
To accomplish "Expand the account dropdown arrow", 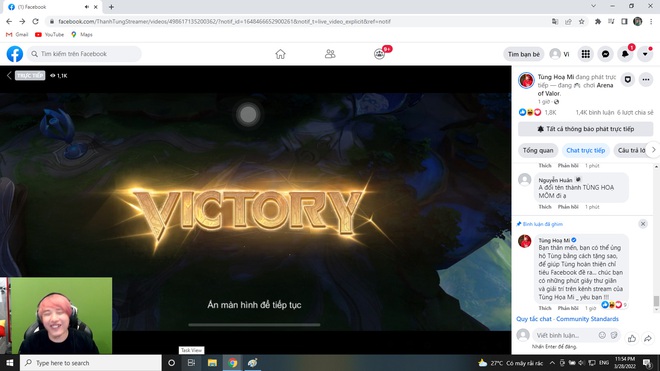I will [645, 54].
